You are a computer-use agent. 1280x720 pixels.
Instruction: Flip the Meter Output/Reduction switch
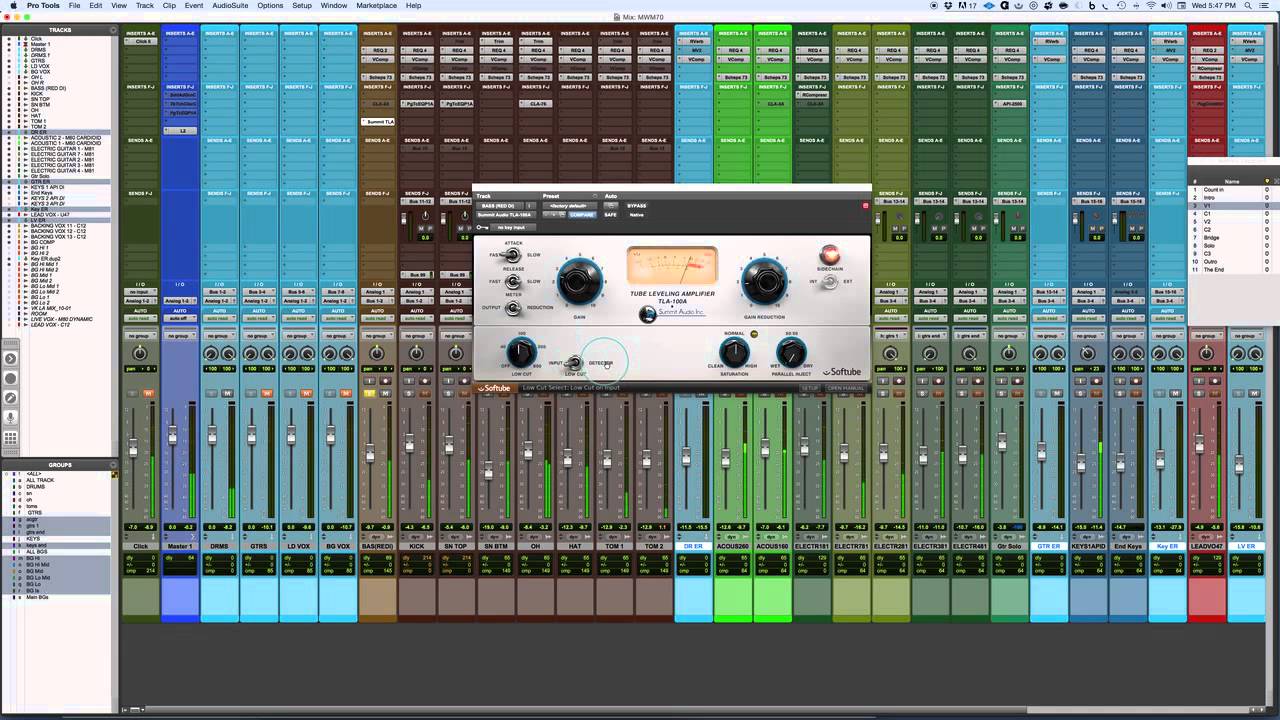512,307
